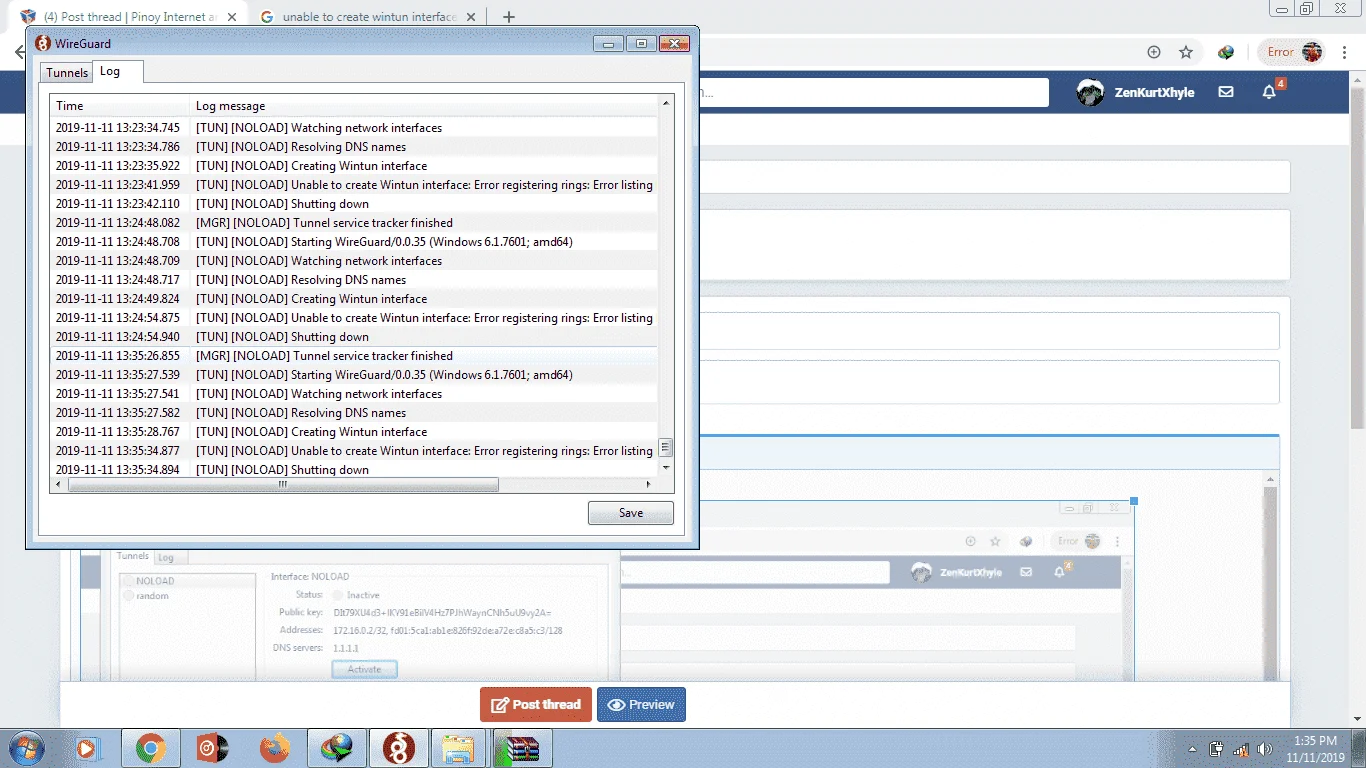1366x768 pixels.
Task: Select the 13:23:41.959 Unable to create Wintun row
Action: click(354, 185)
